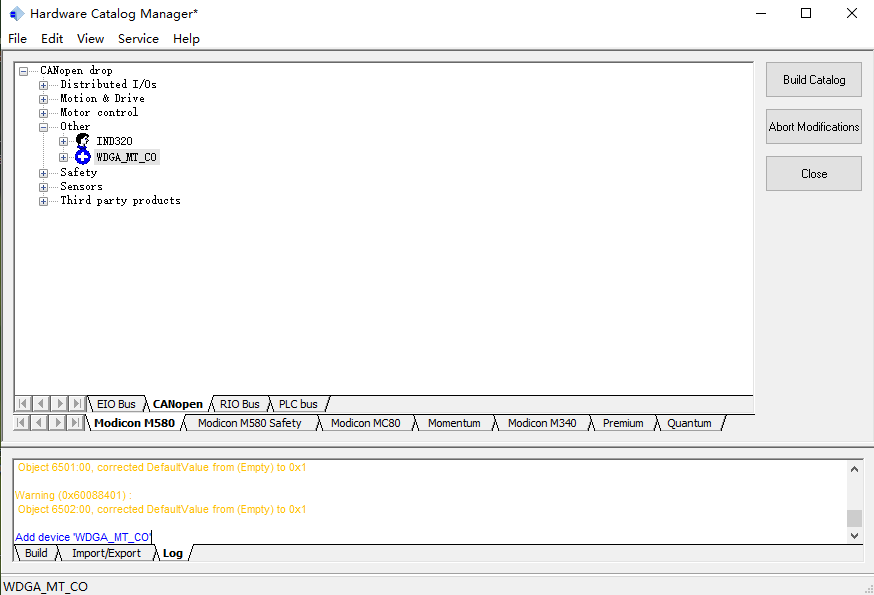Switch to the Quantum tab
The width and height of the screenshot is (874, 595).
[x=690, y=423]
